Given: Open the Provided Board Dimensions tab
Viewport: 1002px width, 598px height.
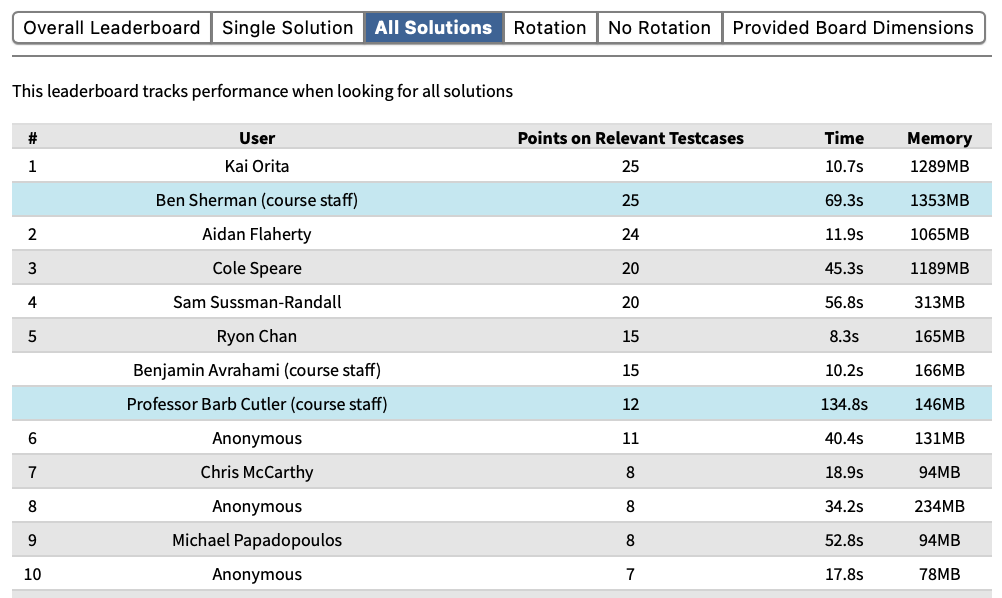Looking at the screenshot, I should (x=853, y=28).
